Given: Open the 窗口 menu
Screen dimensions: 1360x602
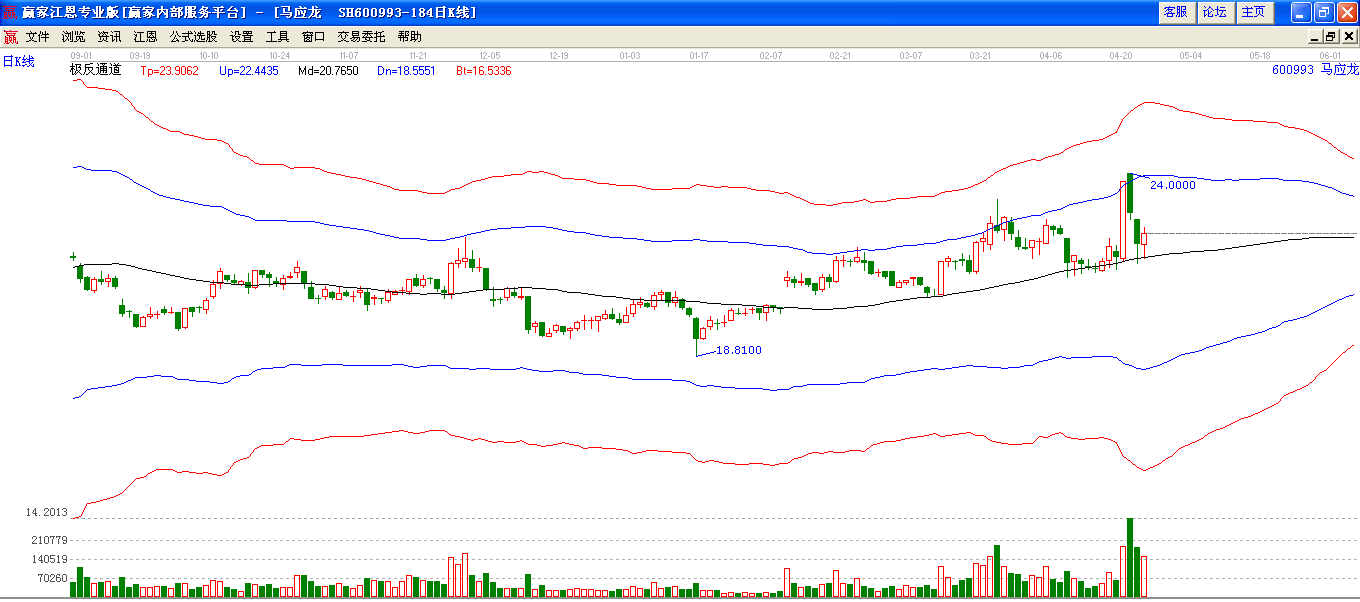Looking at the screenshot, I should (x=314, y=37).
